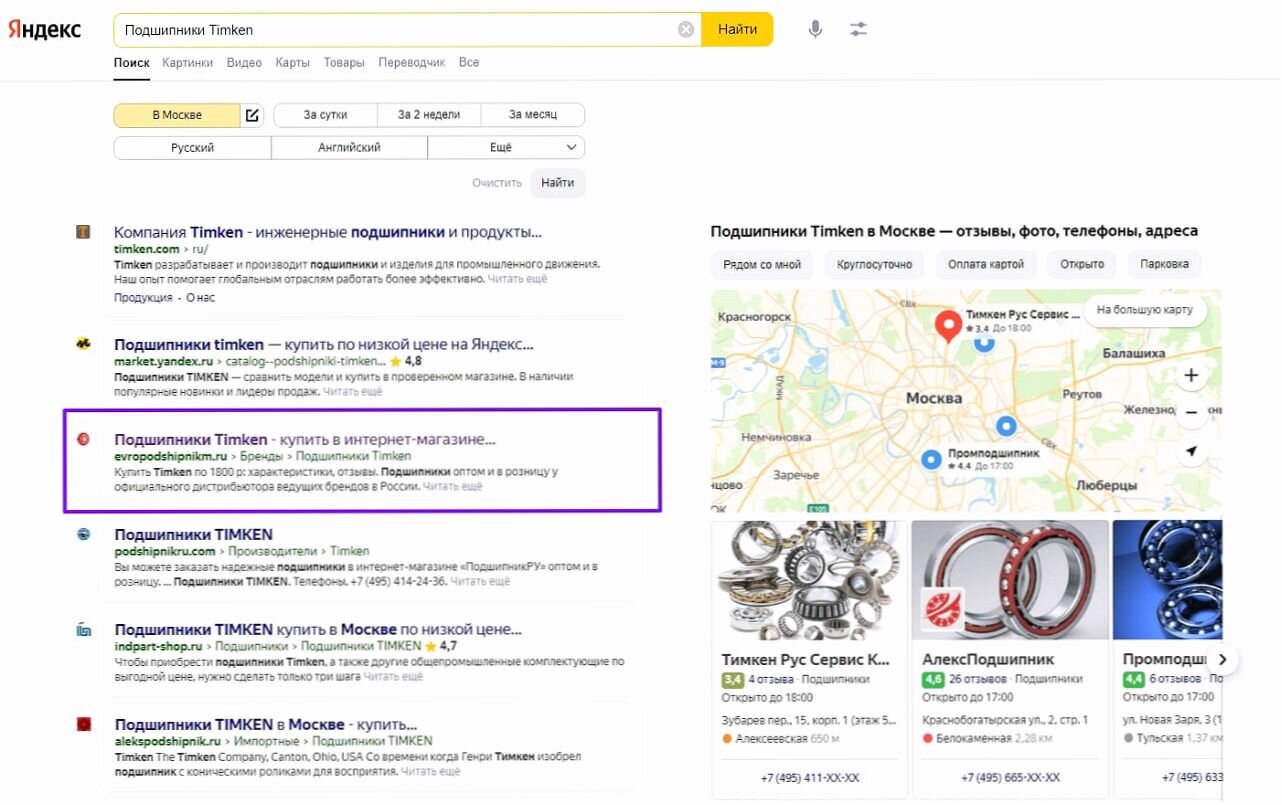Open Подшипники TIMKEN купить в Москве result
Viewport: 1282px width, 805px height.
click(x=318, y=630)
